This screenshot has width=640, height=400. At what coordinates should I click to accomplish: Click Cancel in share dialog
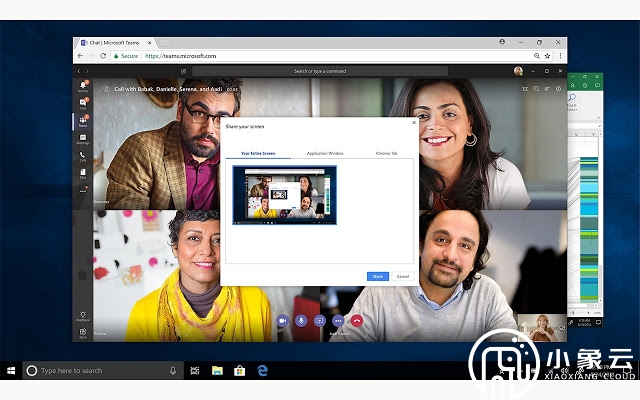click(x=403, y=276)
